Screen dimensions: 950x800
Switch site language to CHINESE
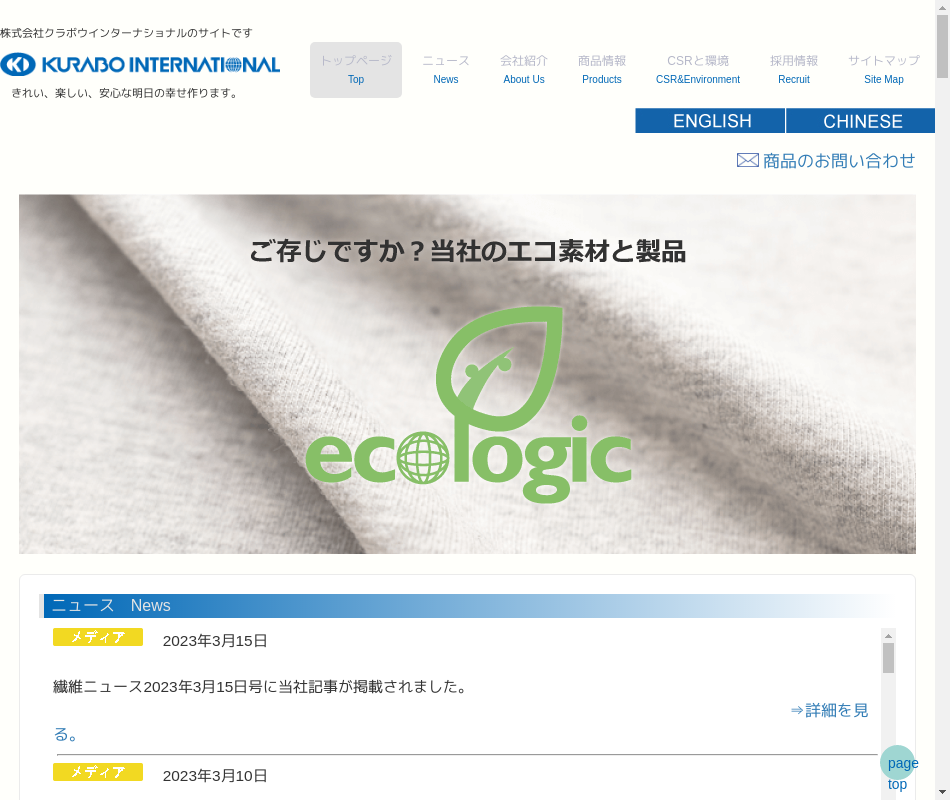[861, 121]
